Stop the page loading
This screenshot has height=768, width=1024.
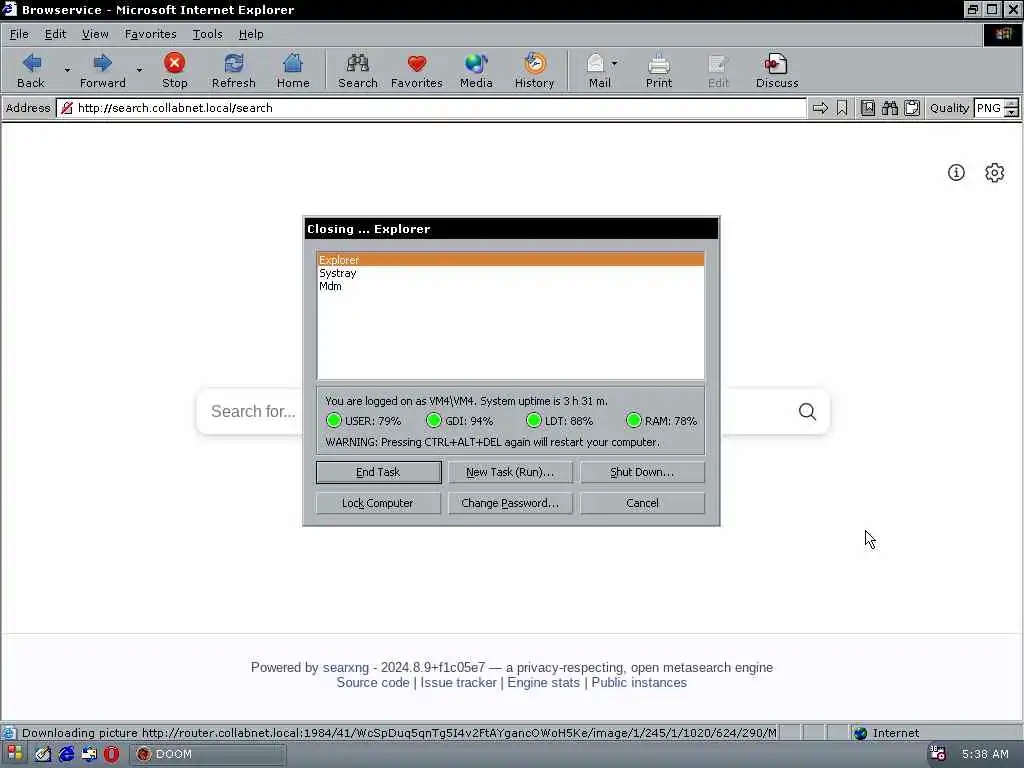[x=174, y=70]
